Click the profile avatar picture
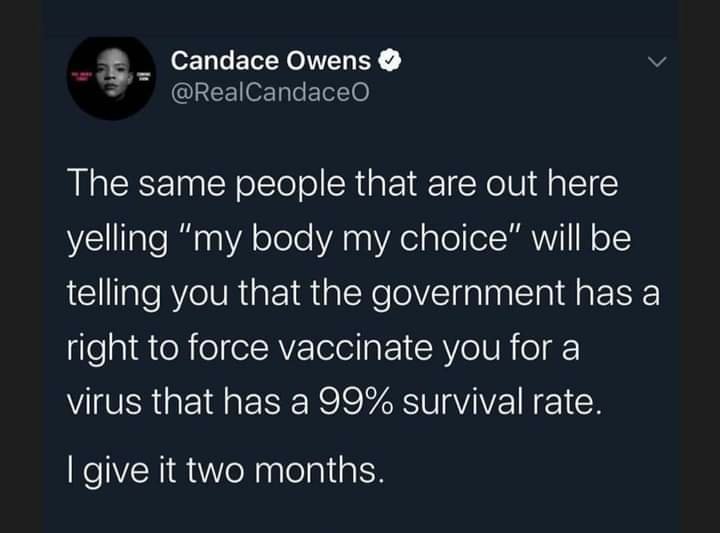 click(110, 76)
